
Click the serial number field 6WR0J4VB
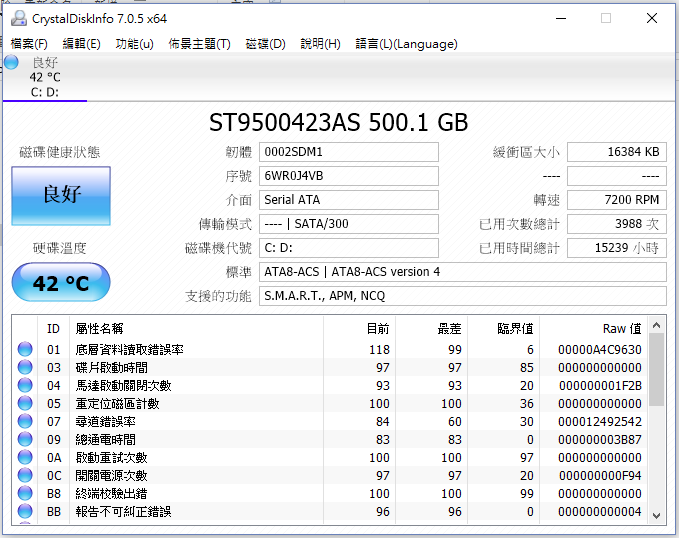tap(349, 176)
